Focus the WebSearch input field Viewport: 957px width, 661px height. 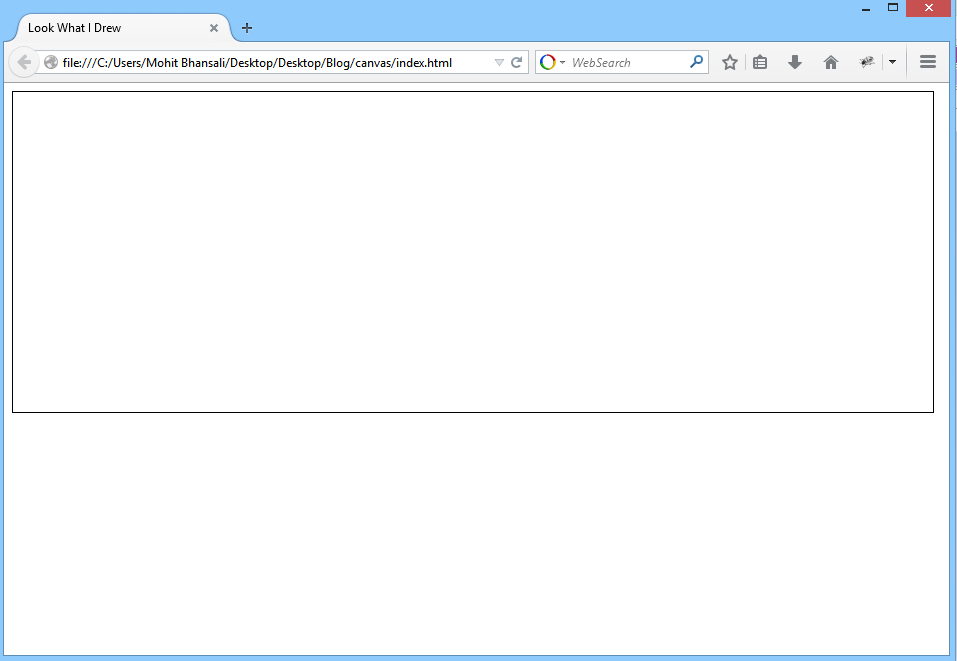point(625,62)
